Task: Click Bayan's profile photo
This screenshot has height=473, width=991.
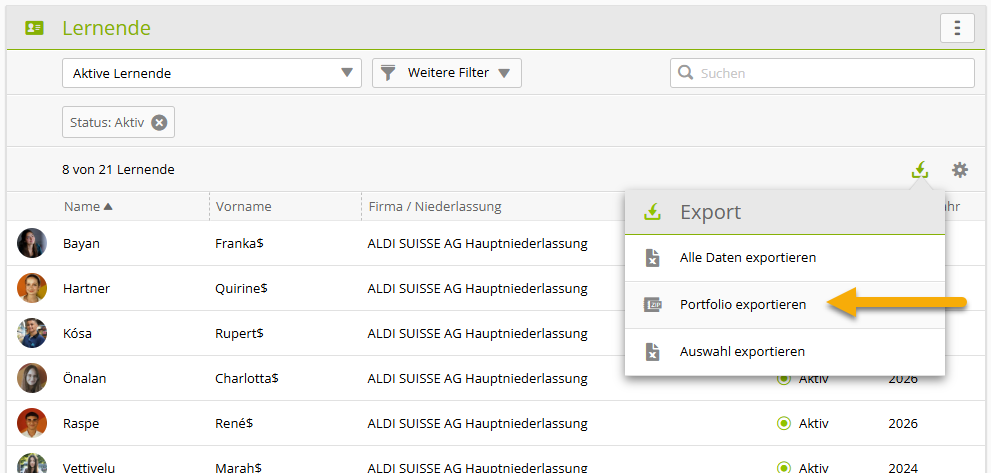Action: tap(32, 243)
